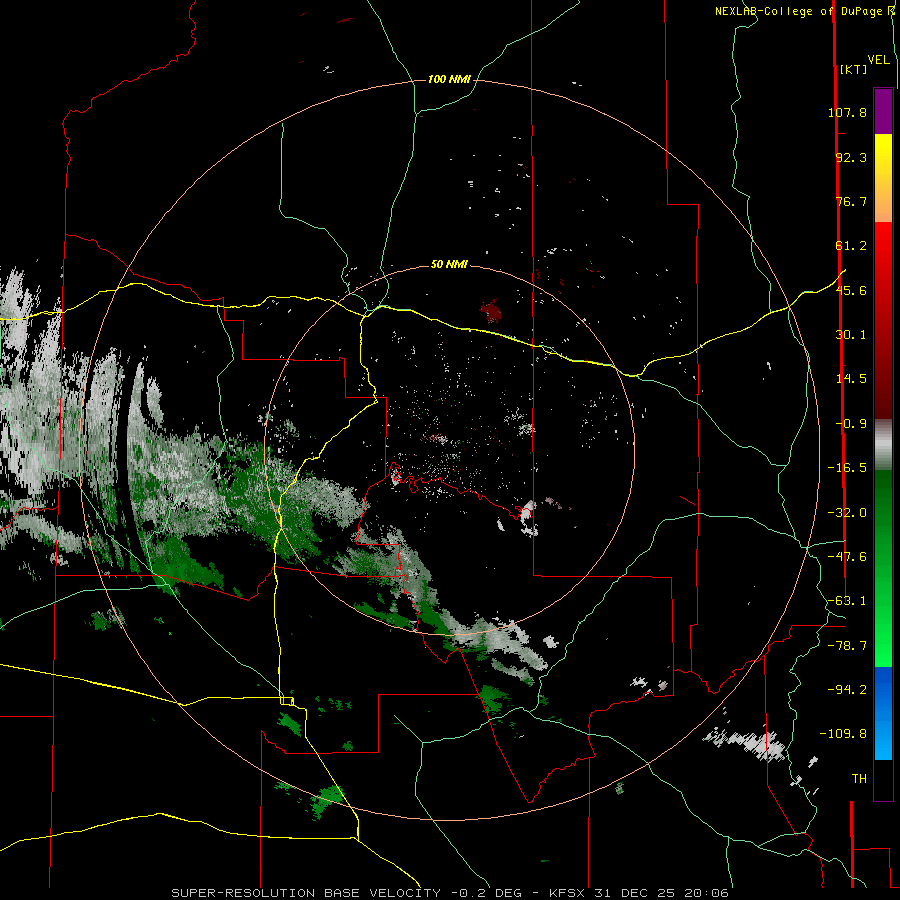This screenshot has height=900, width=900.
Task: Select the blue segment of velocity color bar
Action: click(x=883, y=713)
